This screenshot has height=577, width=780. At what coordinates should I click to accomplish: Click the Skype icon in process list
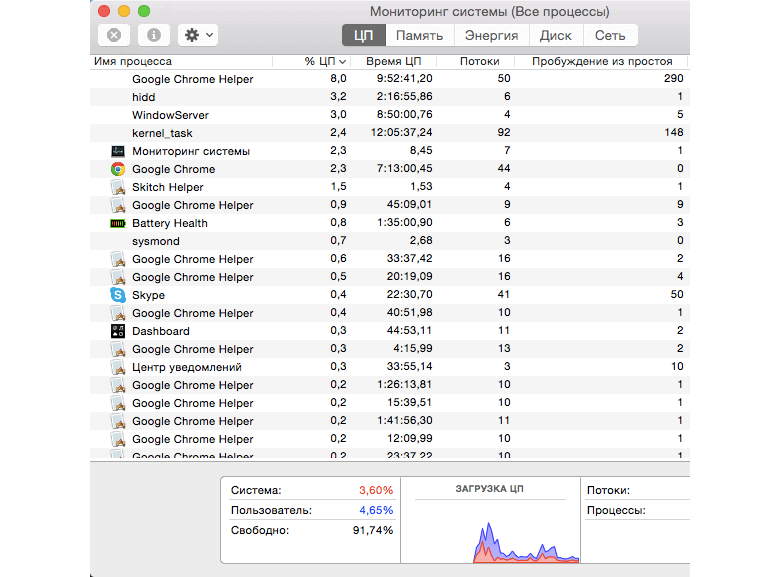118,295
